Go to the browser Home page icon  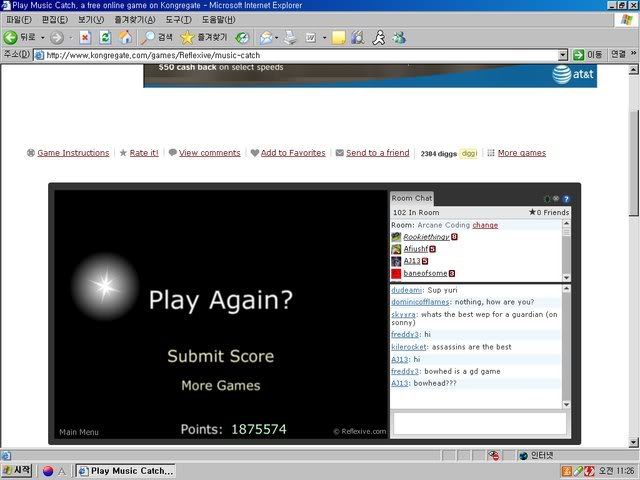[125, 37]
